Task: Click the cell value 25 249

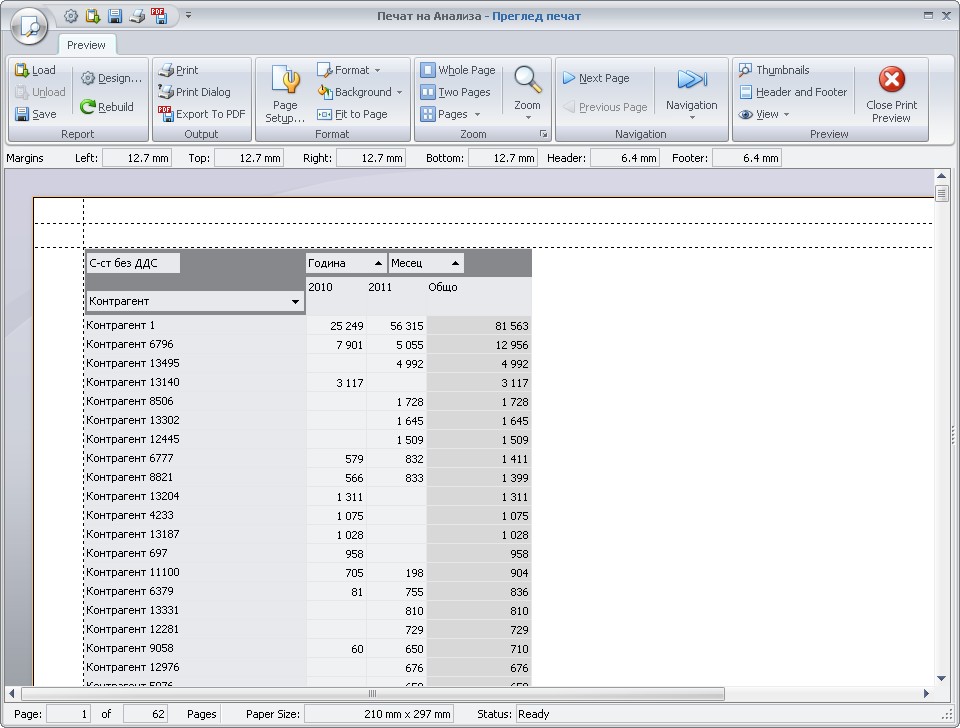Action: [347, 326]
